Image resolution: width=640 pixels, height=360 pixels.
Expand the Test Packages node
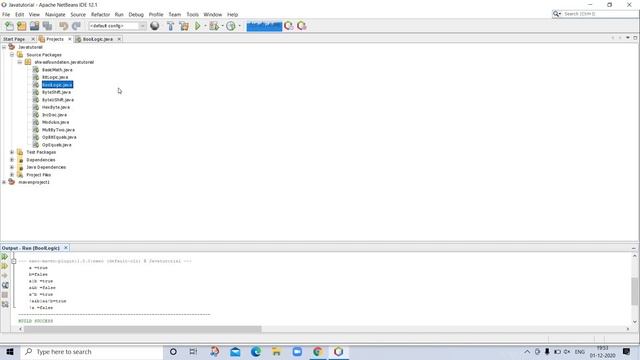click(x=12, y=152)
